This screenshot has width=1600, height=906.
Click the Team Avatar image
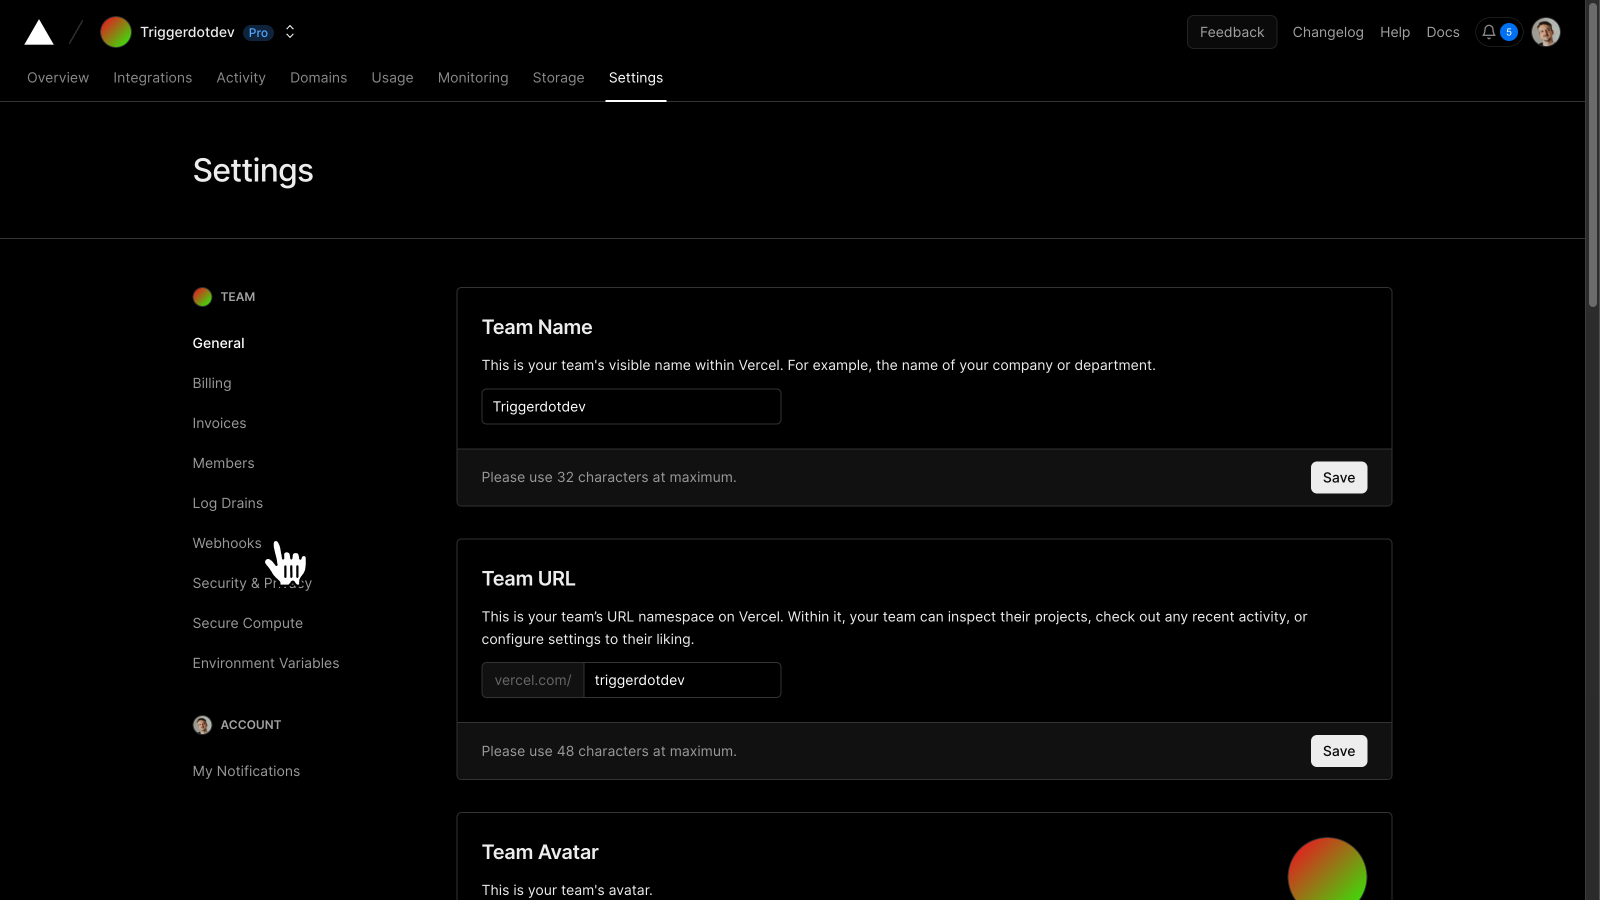(1327, 870)
